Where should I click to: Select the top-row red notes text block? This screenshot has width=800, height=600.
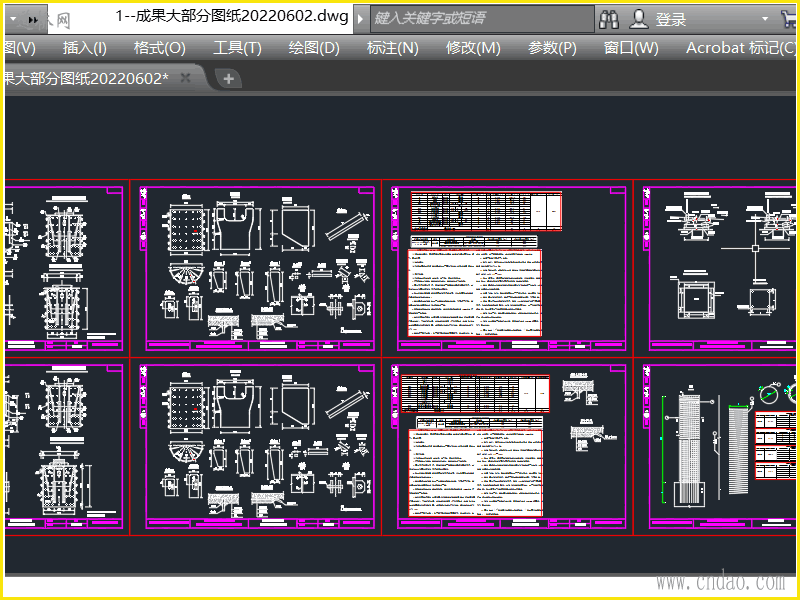click(x=474, y=293)
